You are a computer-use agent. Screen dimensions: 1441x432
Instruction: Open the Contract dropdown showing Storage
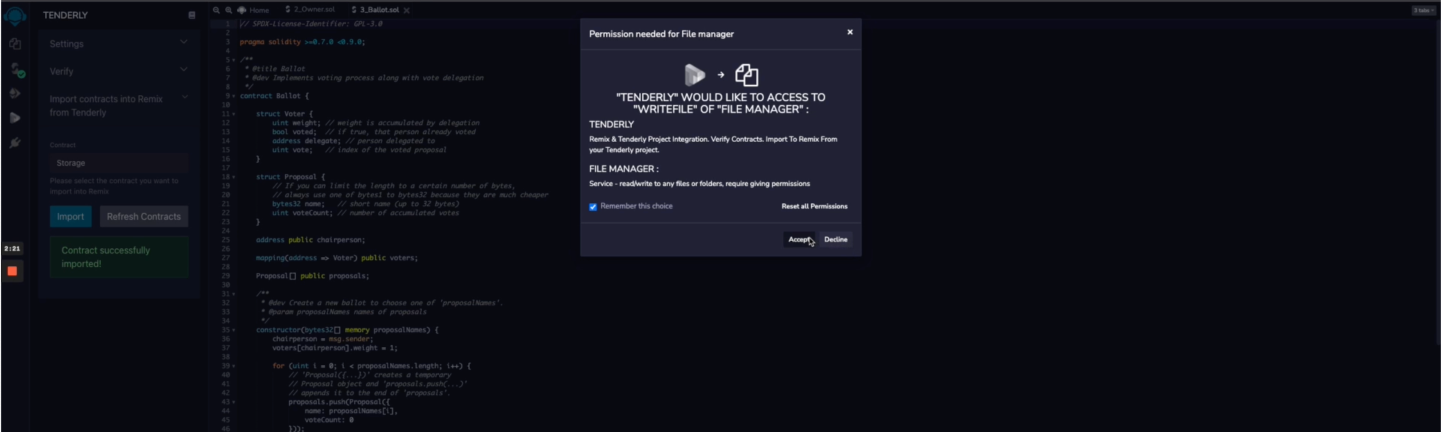coord(119,162)
